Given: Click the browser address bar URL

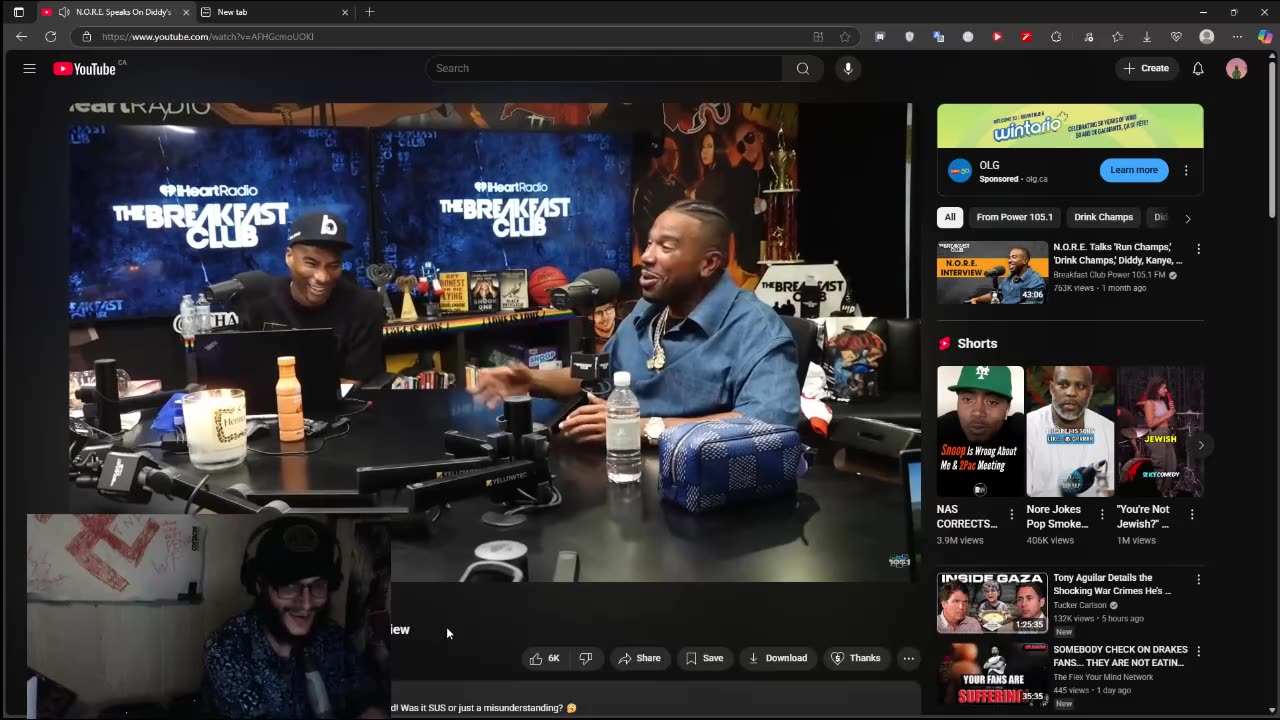Looking at the screenshot, I should pos(208,36).
